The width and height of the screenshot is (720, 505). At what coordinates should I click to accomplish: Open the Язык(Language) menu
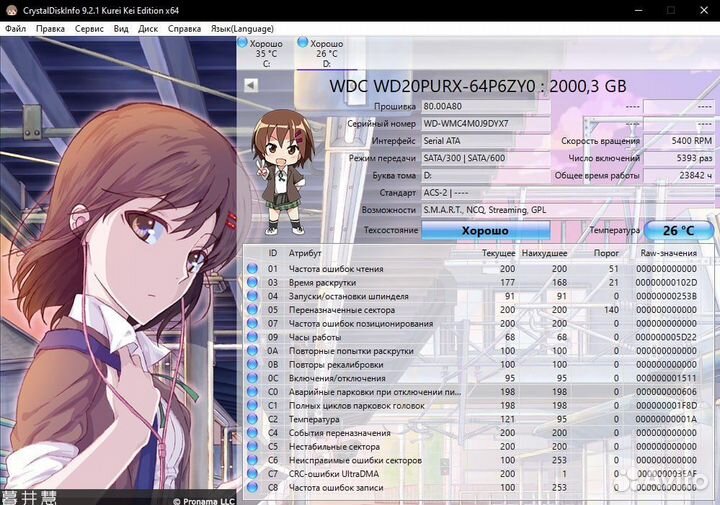(x=242, y=28)
